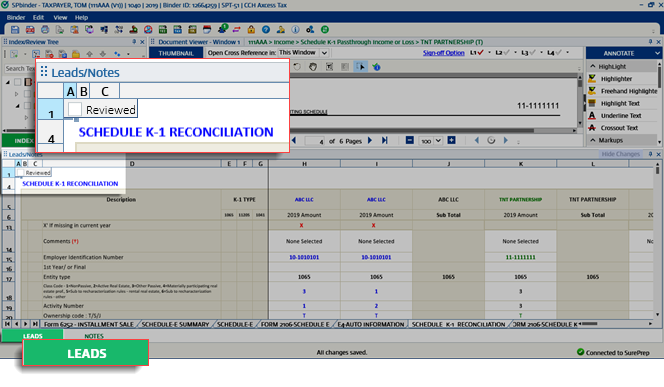Open the dropdown arrow next to L1
Screen dimensions: 664x387
coord(489,53)
